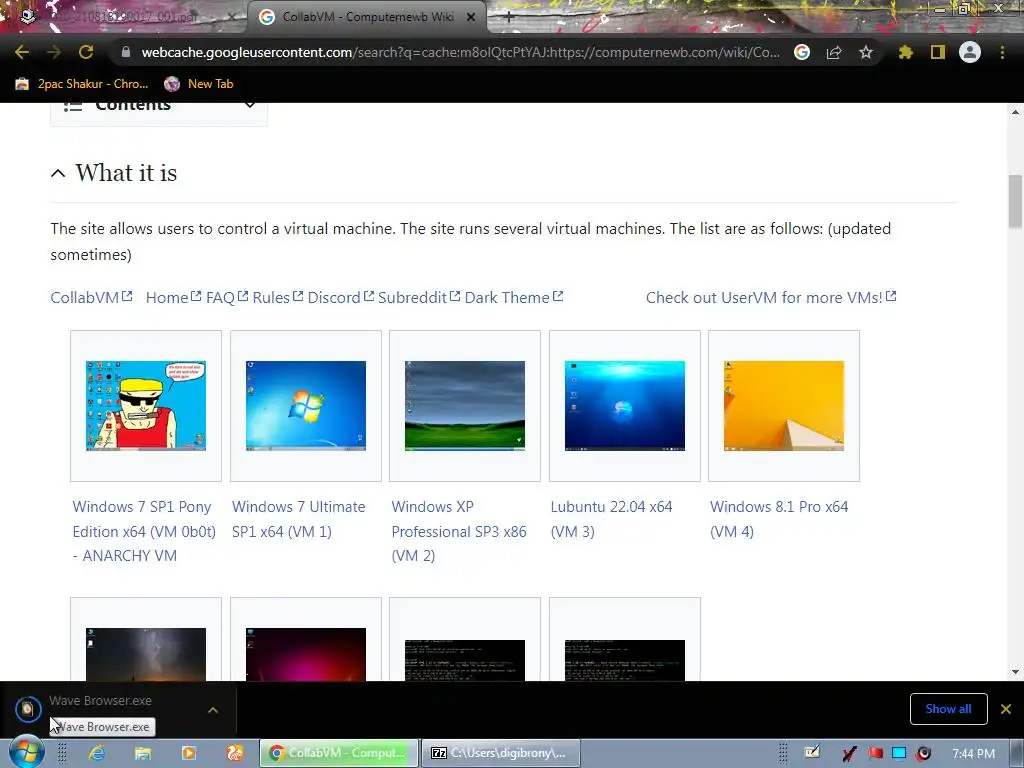
Task: Open the thumbnail with the magenta wallpaper
Action: point(306,654)
